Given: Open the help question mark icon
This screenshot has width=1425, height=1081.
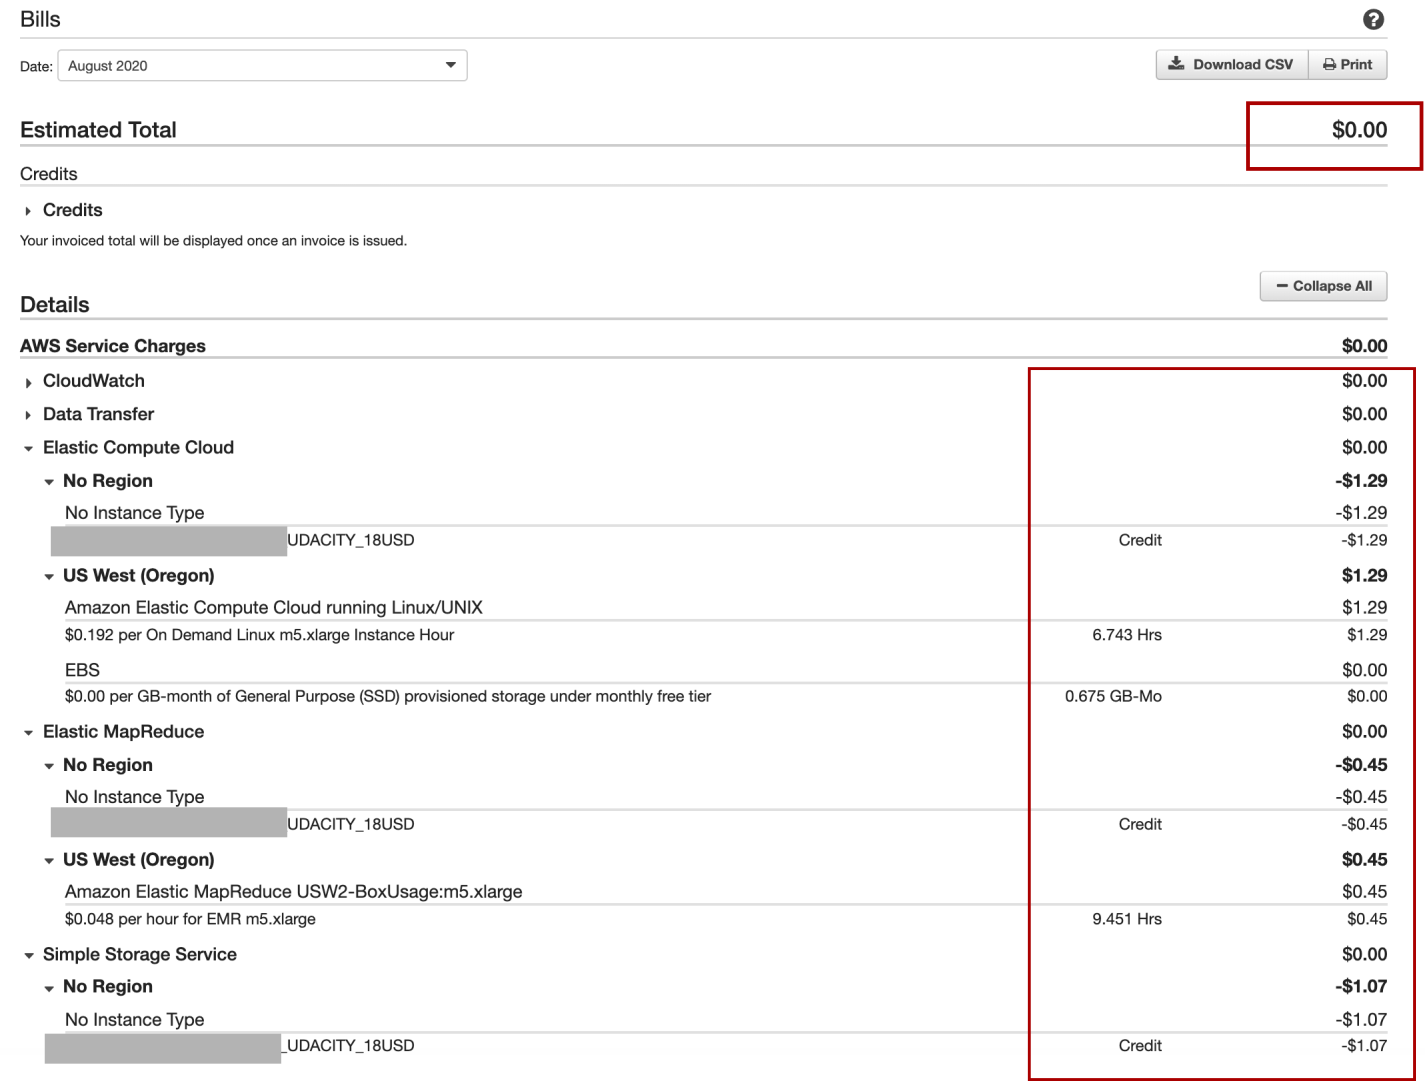Looking at the screenshot, I should tap(1373, 19).
